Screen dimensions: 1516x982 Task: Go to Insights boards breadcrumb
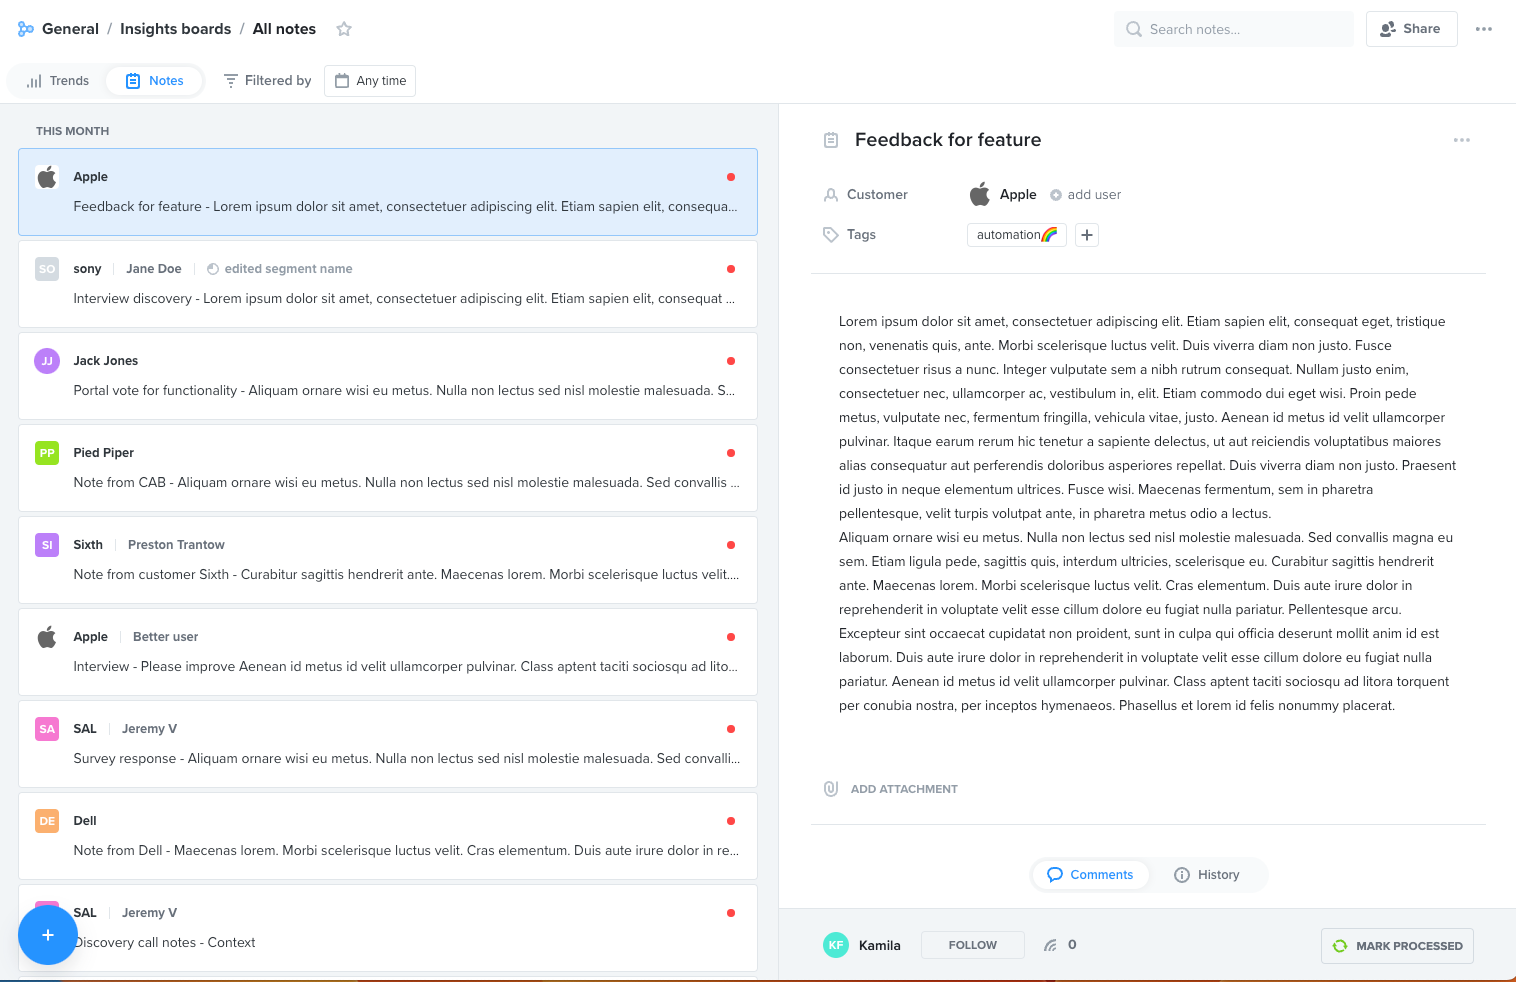click(x=175, y=29)
